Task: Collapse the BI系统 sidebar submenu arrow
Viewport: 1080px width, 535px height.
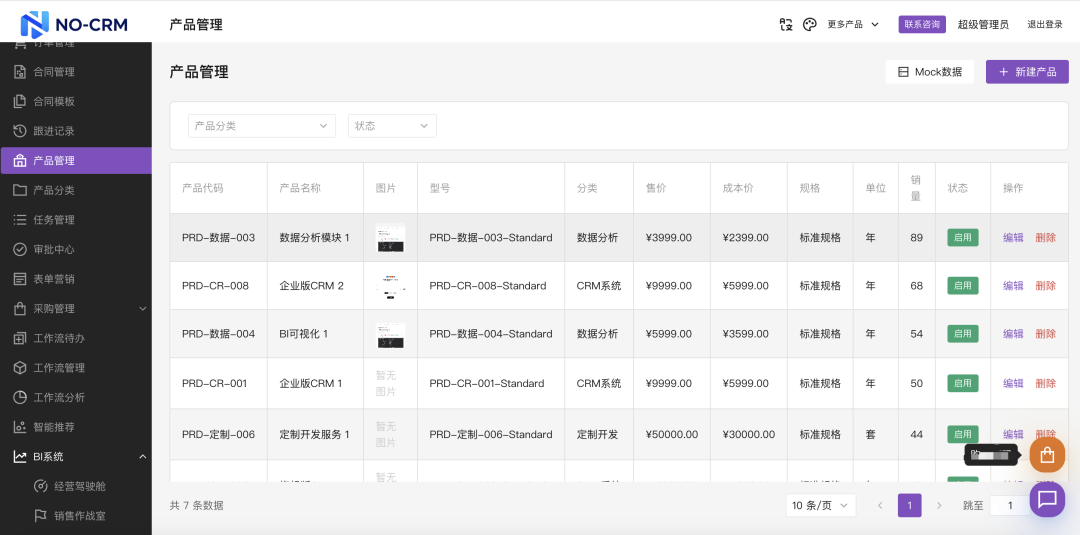Action: (x=143, y=457)
